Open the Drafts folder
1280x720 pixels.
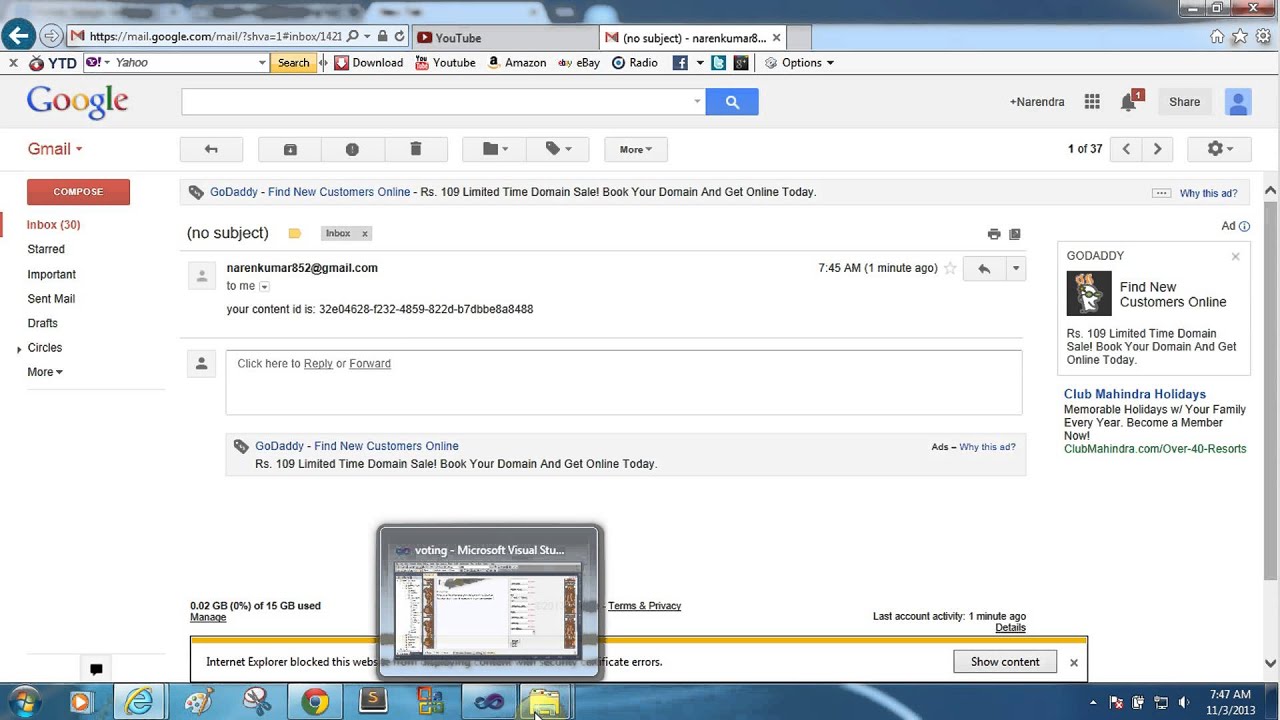click(x=42, y=323)
